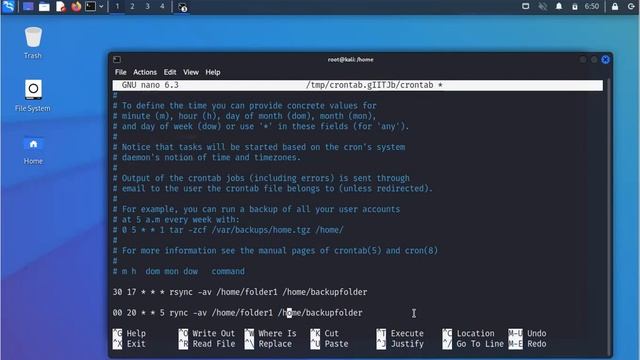The height and width of the screenshot is (360, 640).
Task: Click 'Output of the crontab jobs' comment line
Action: coord(261,178)
